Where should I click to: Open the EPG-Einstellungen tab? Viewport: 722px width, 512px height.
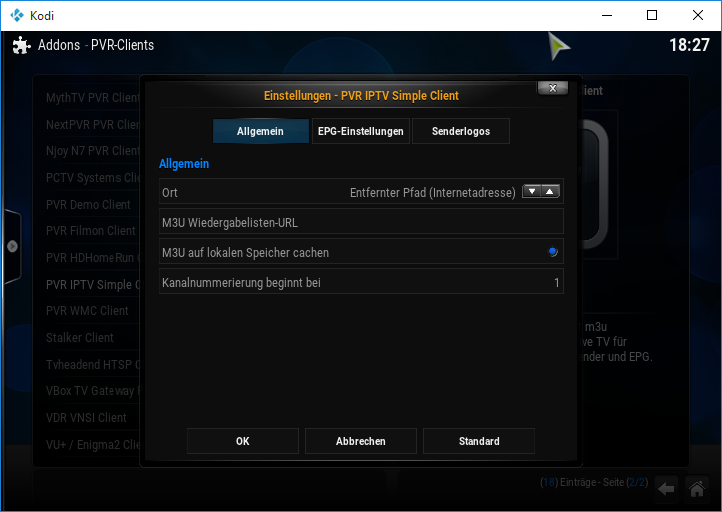point(361,131)
